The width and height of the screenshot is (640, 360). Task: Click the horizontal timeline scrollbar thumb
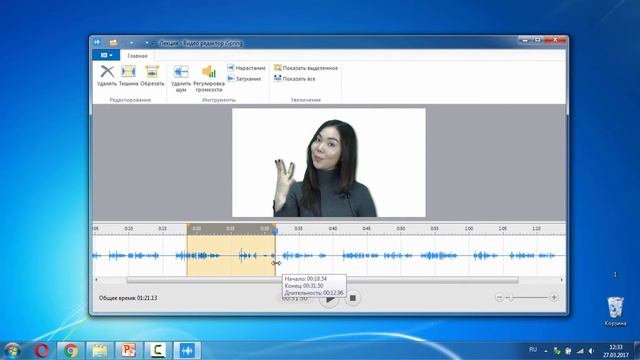point(322,280)
